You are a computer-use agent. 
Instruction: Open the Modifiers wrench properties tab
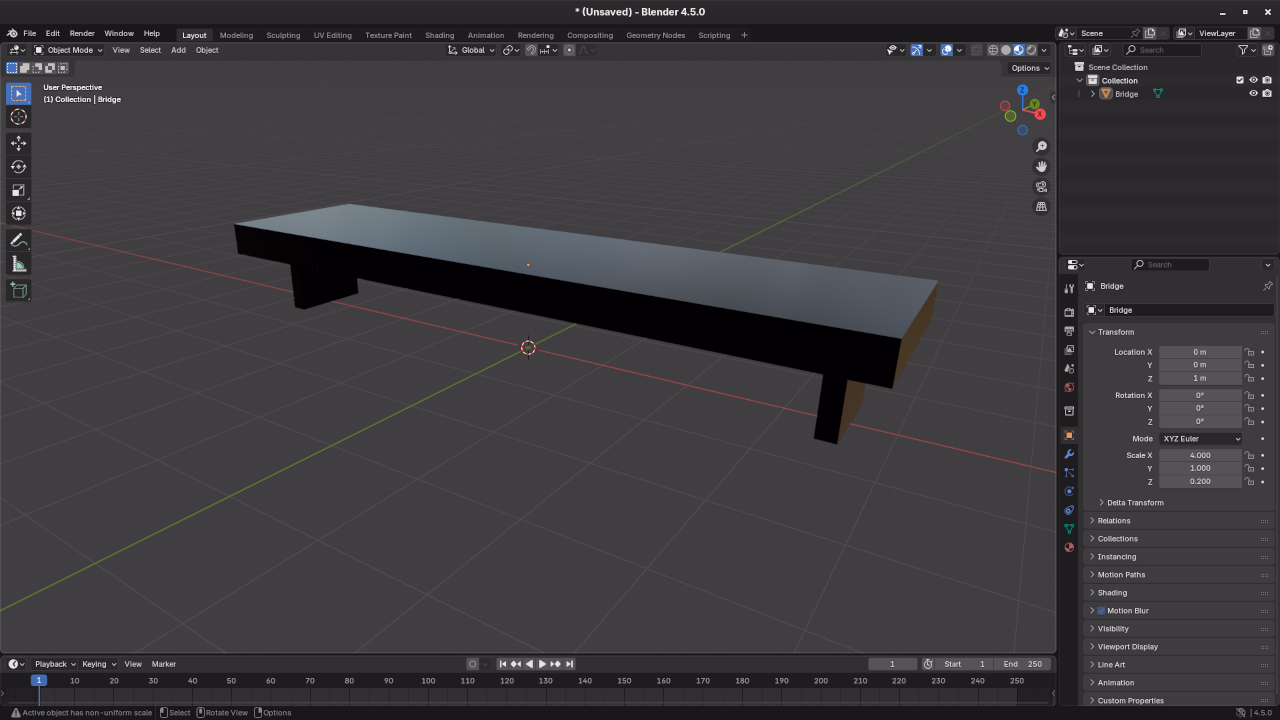[x=1069, y=454]
